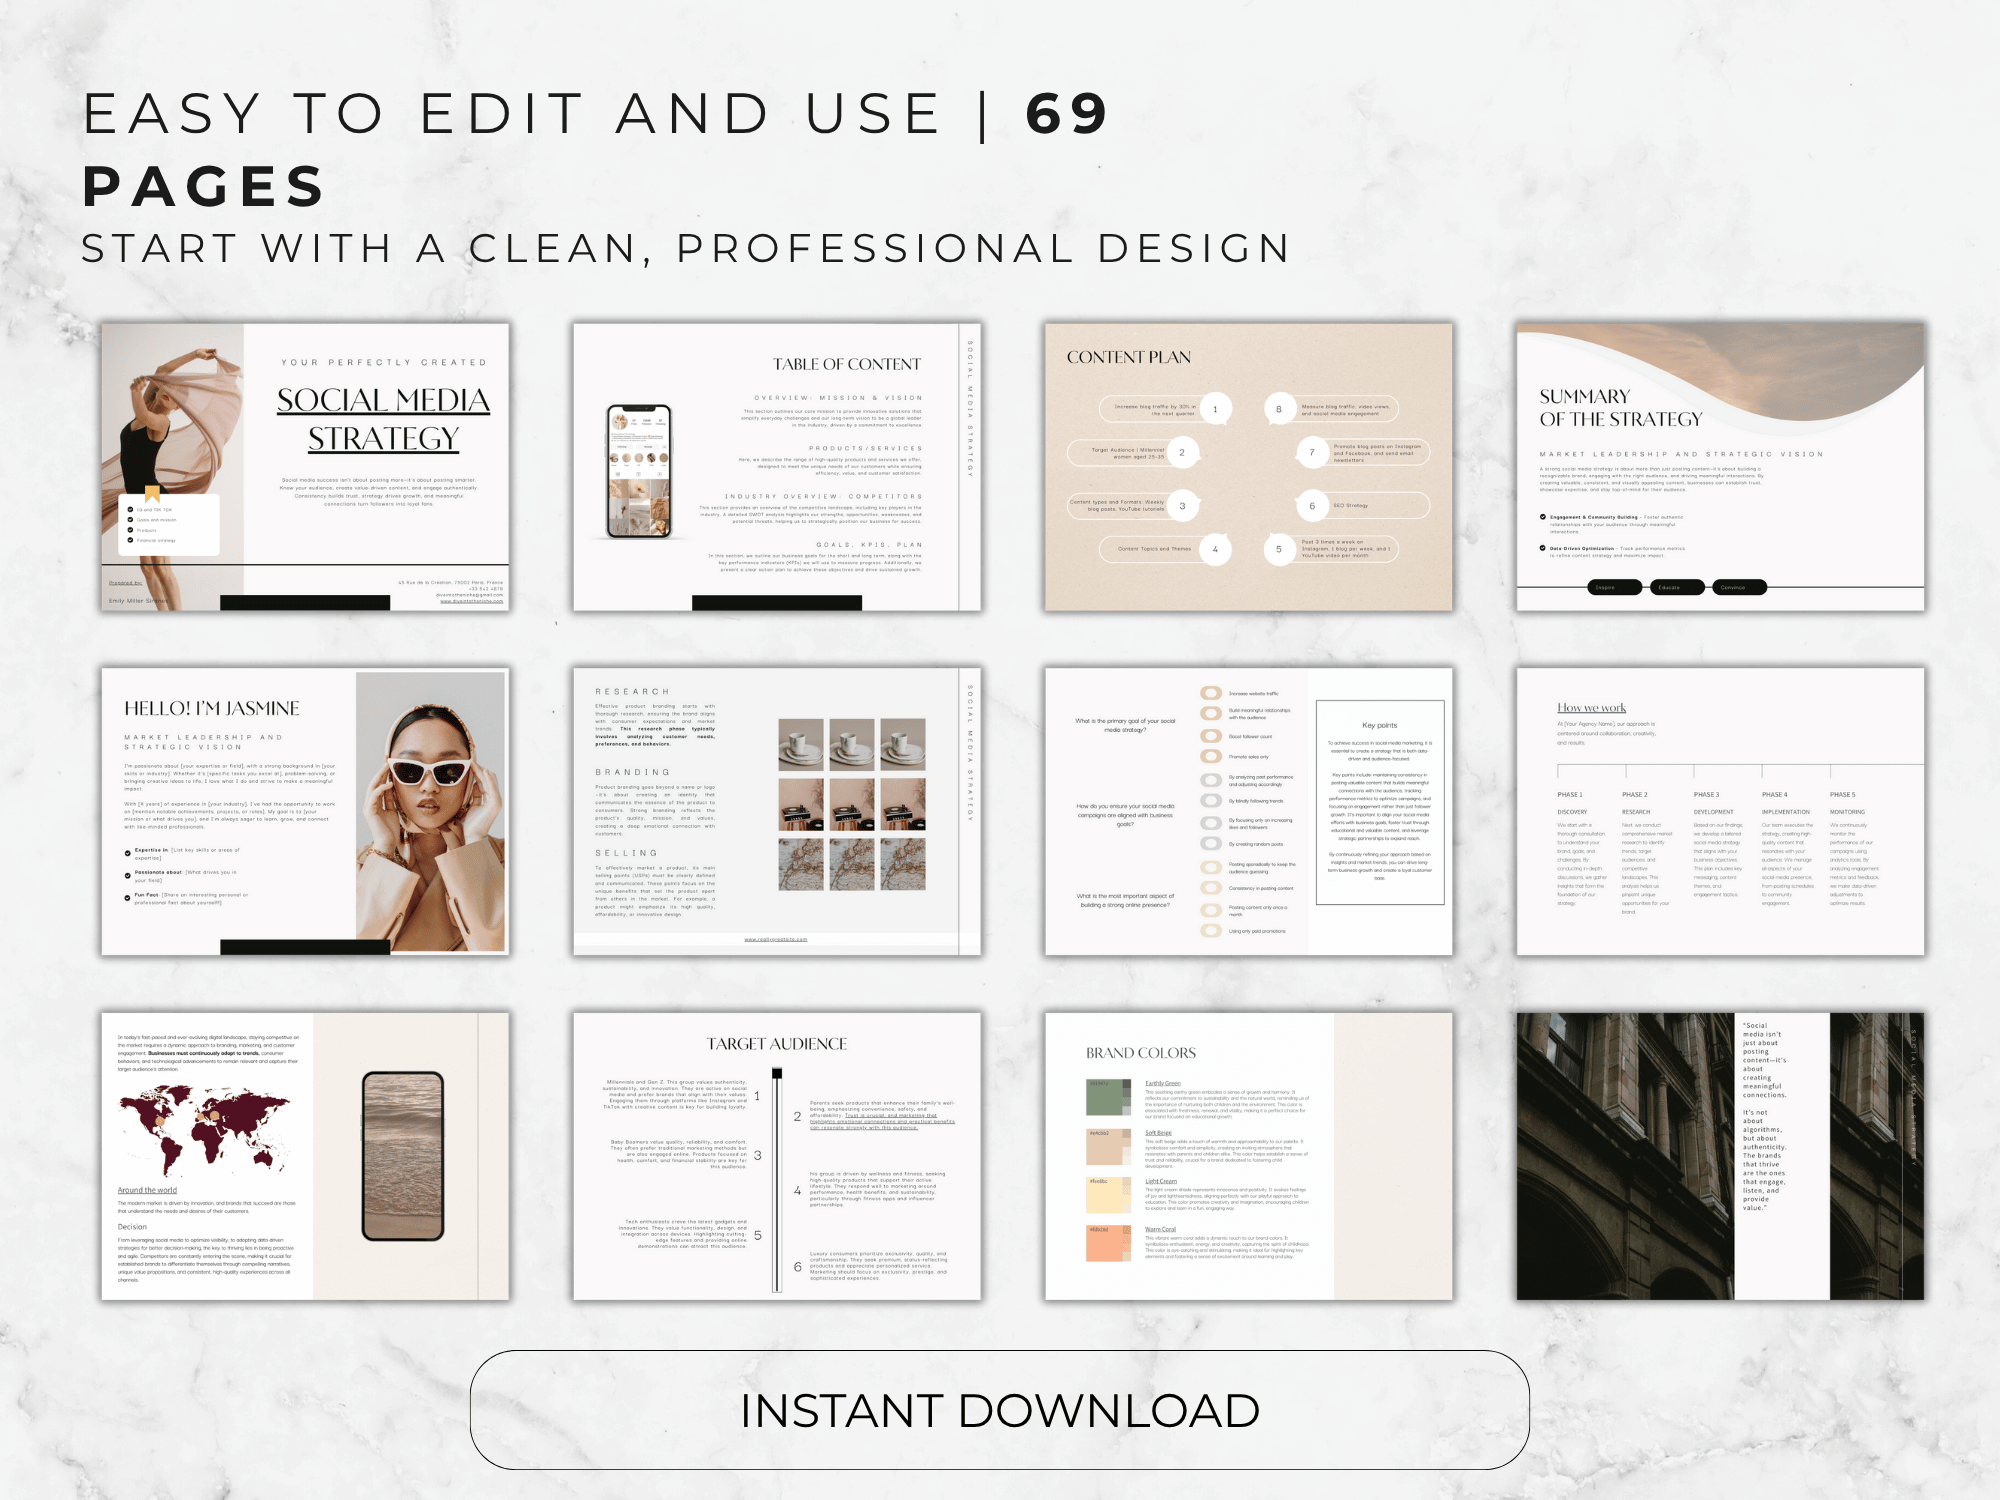Click the underlined Soft Beige heading link
The height and width of the screenshot is (1500, 2000).
(1158, 1132)
